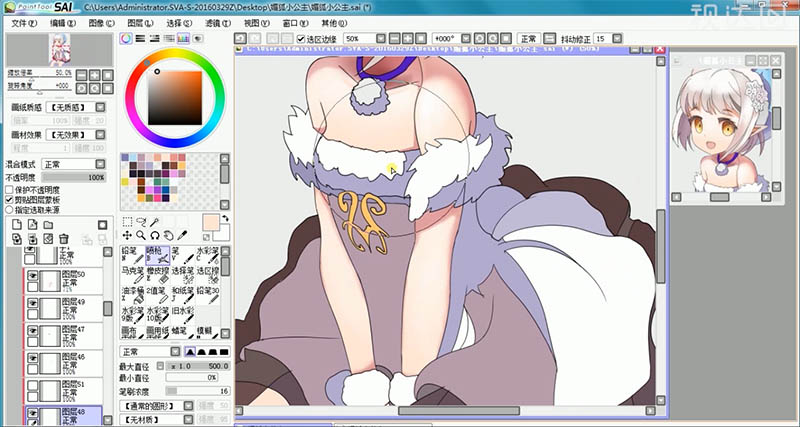Select the rotate canvas tool
This screenshot has height=427, width=800.
(155, 235)
